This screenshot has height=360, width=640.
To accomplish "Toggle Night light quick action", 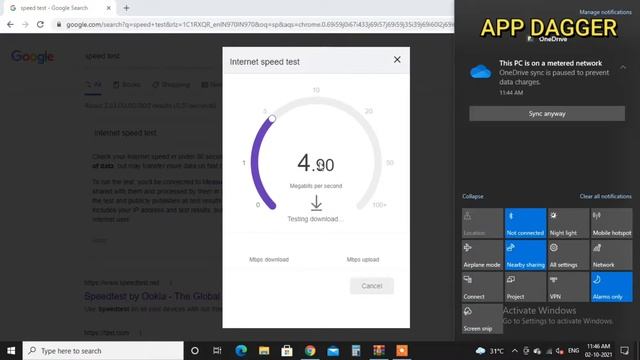I will click(x=569, y=223).
